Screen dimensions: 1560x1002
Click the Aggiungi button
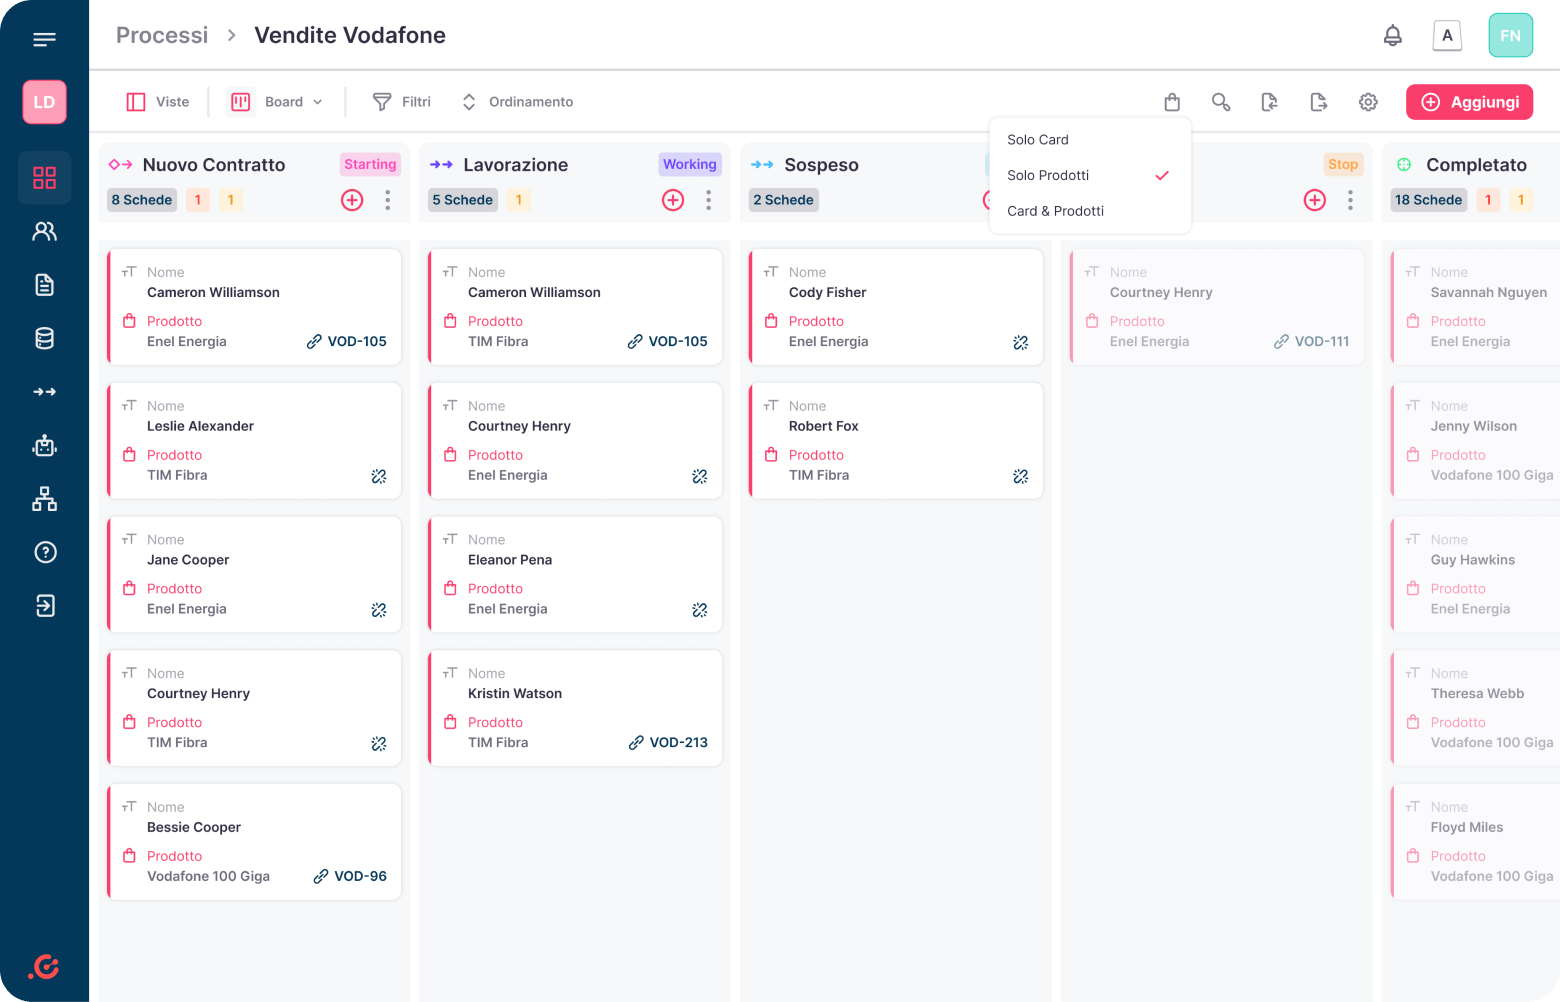click(x=1469, y=102)
